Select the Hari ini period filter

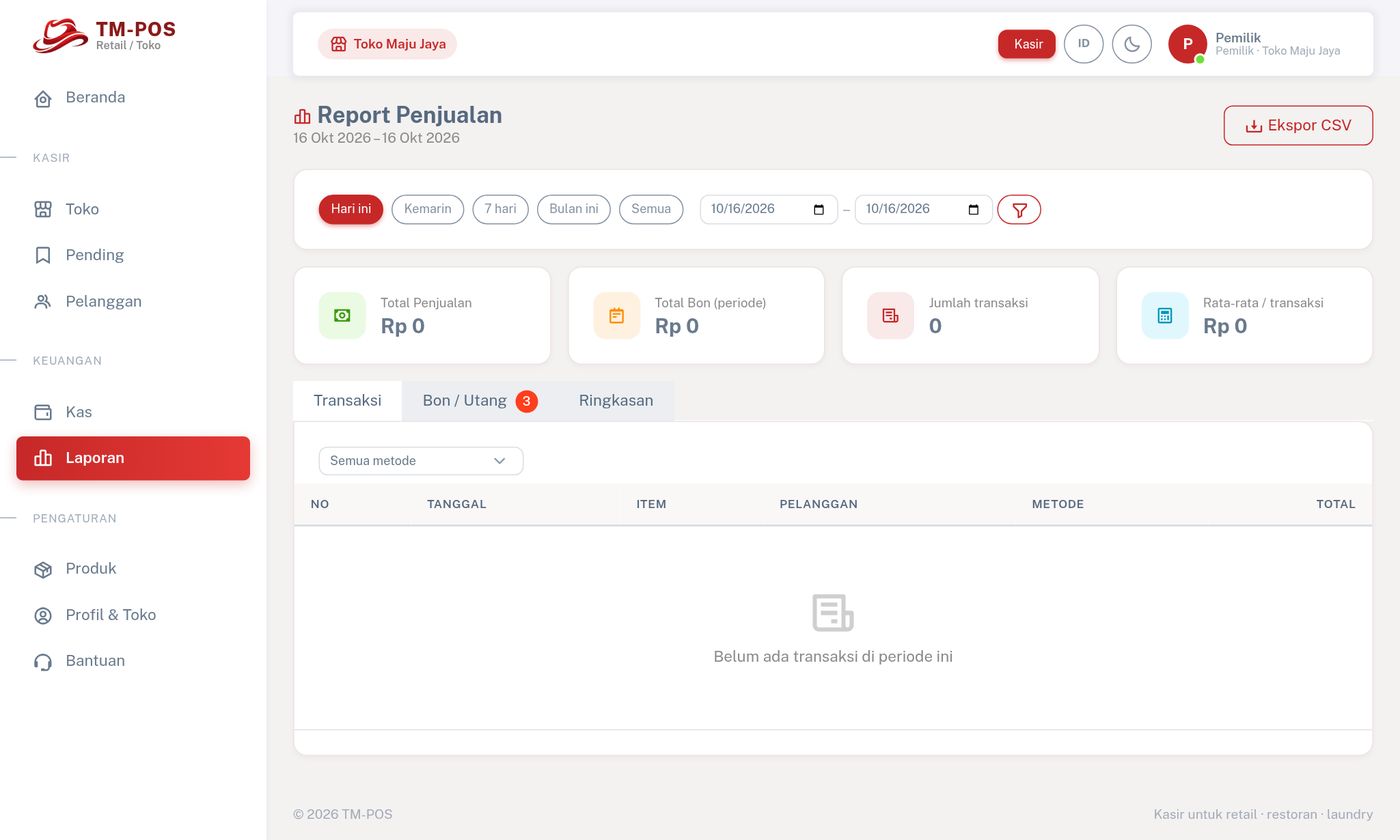click(351, 209)
